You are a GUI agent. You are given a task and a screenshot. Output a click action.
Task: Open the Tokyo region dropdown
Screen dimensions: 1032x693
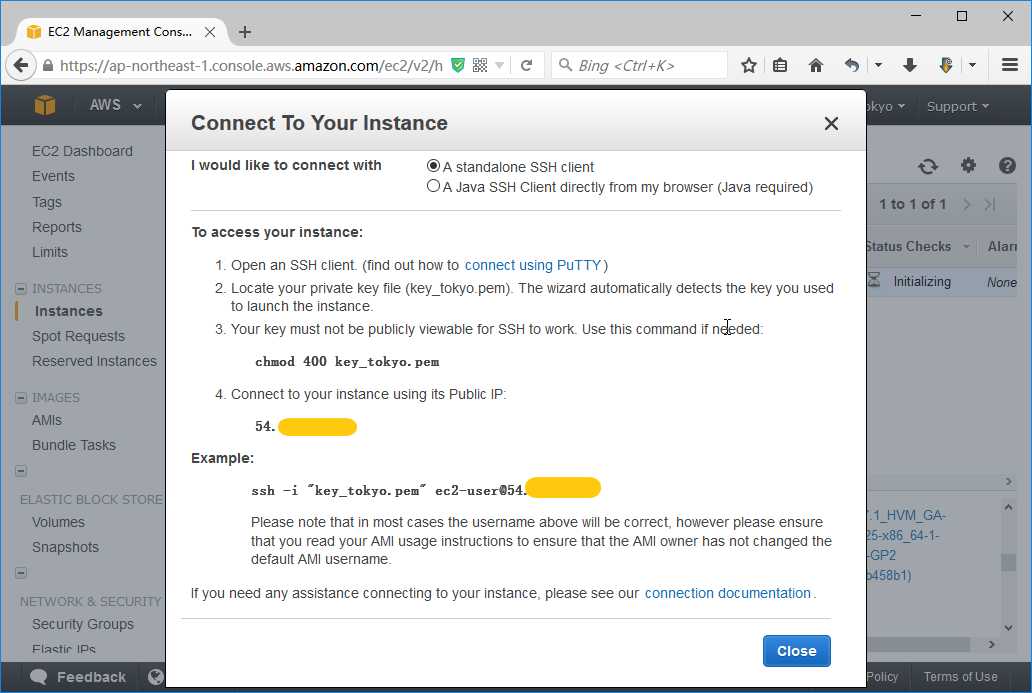point(886,106)
